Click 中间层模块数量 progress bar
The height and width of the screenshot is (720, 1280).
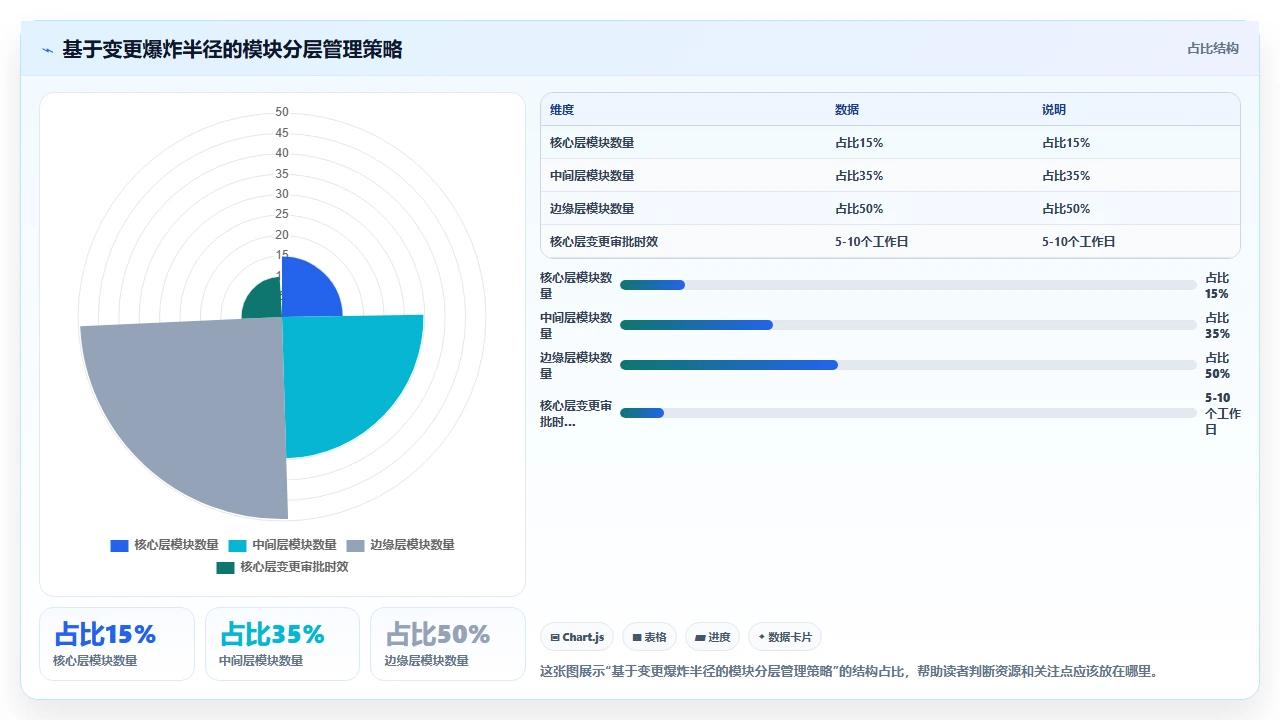908,325
